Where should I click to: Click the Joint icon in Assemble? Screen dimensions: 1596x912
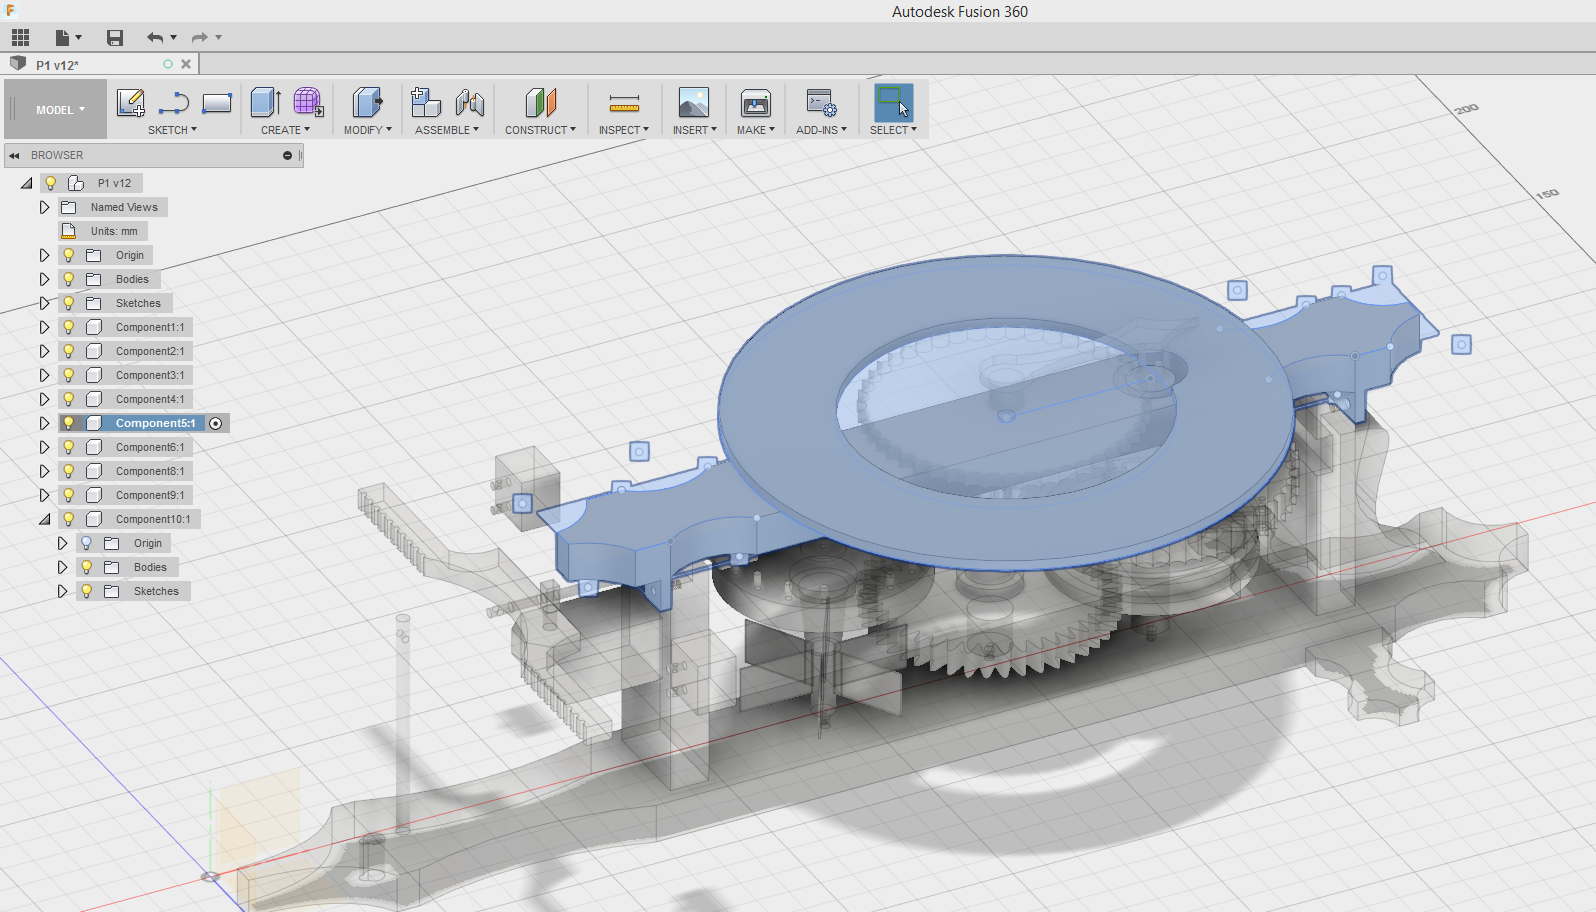pyautogui.click(x=470, y=102)
